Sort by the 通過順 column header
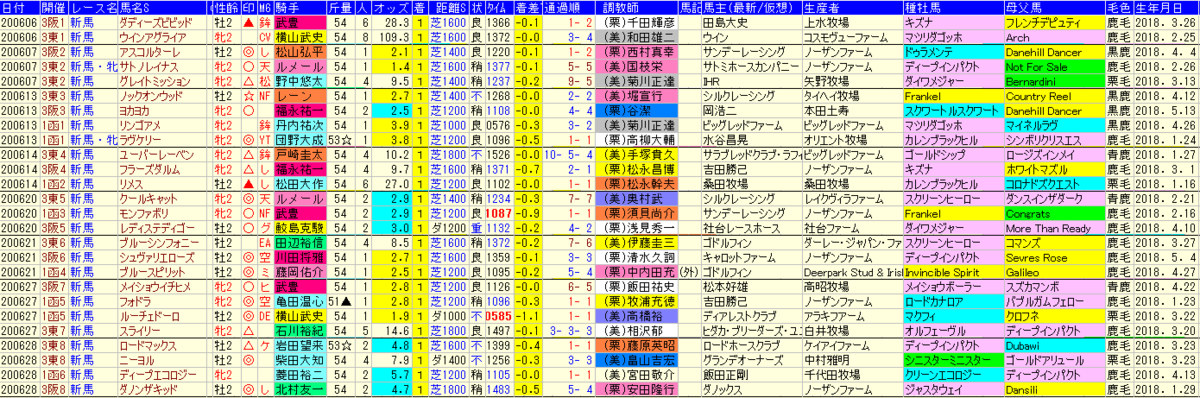Image resolution: width=1200 pixels, height=398 pixels. [x=569, y=7]
